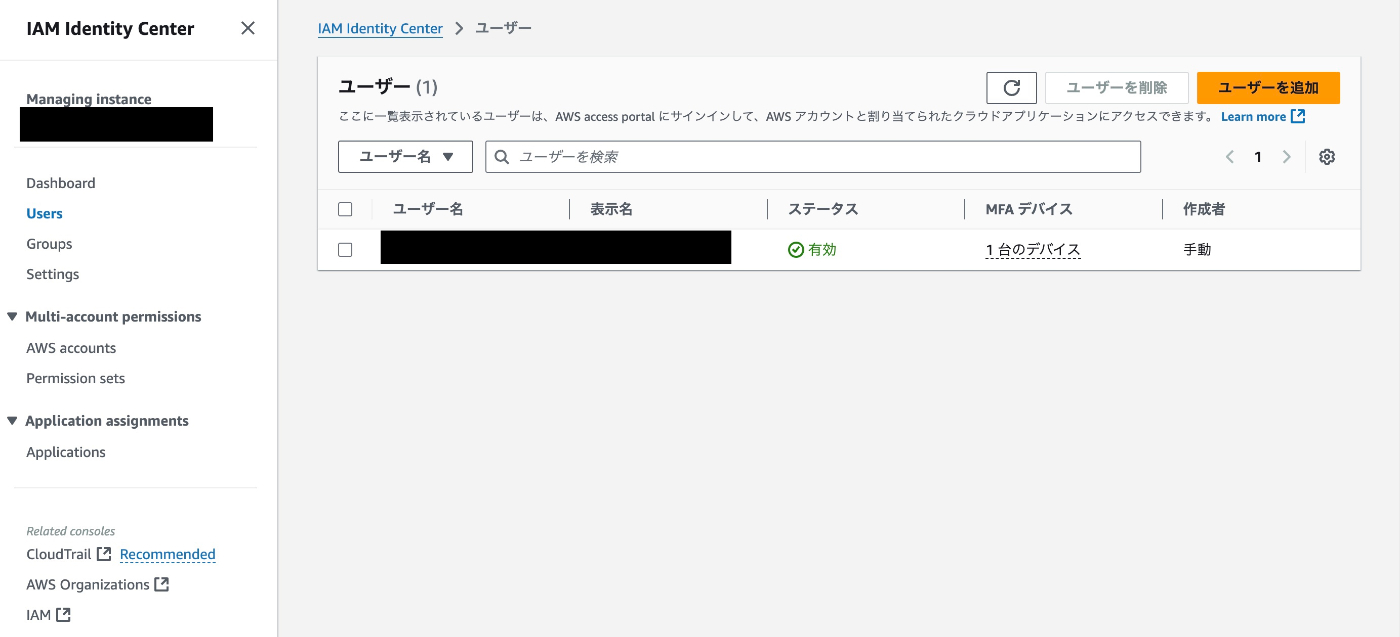Click the ユーザー名 column header
The width and height of the screenshot is (1400, 637).
[x=428, y=209]
